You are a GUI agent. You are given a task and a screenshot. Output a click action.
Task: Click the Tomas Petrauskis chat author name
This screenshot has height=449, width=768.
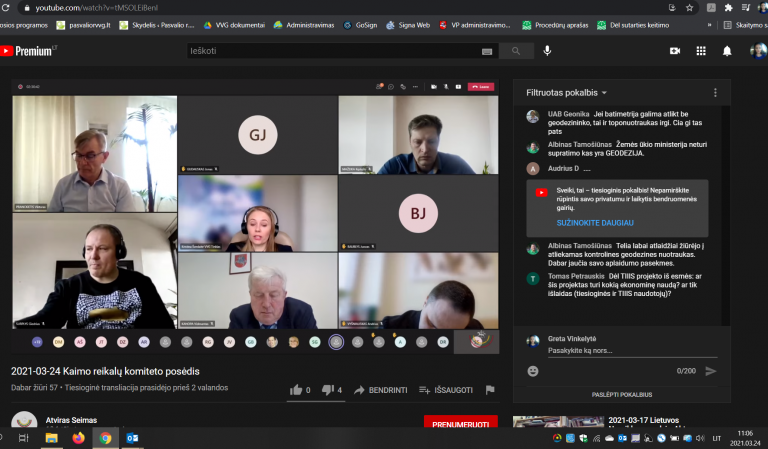576,276
